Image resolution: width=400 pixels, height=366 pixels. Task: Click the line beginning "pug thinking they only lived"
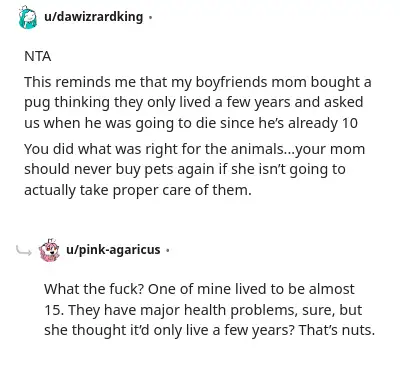(x=194, y=103)
